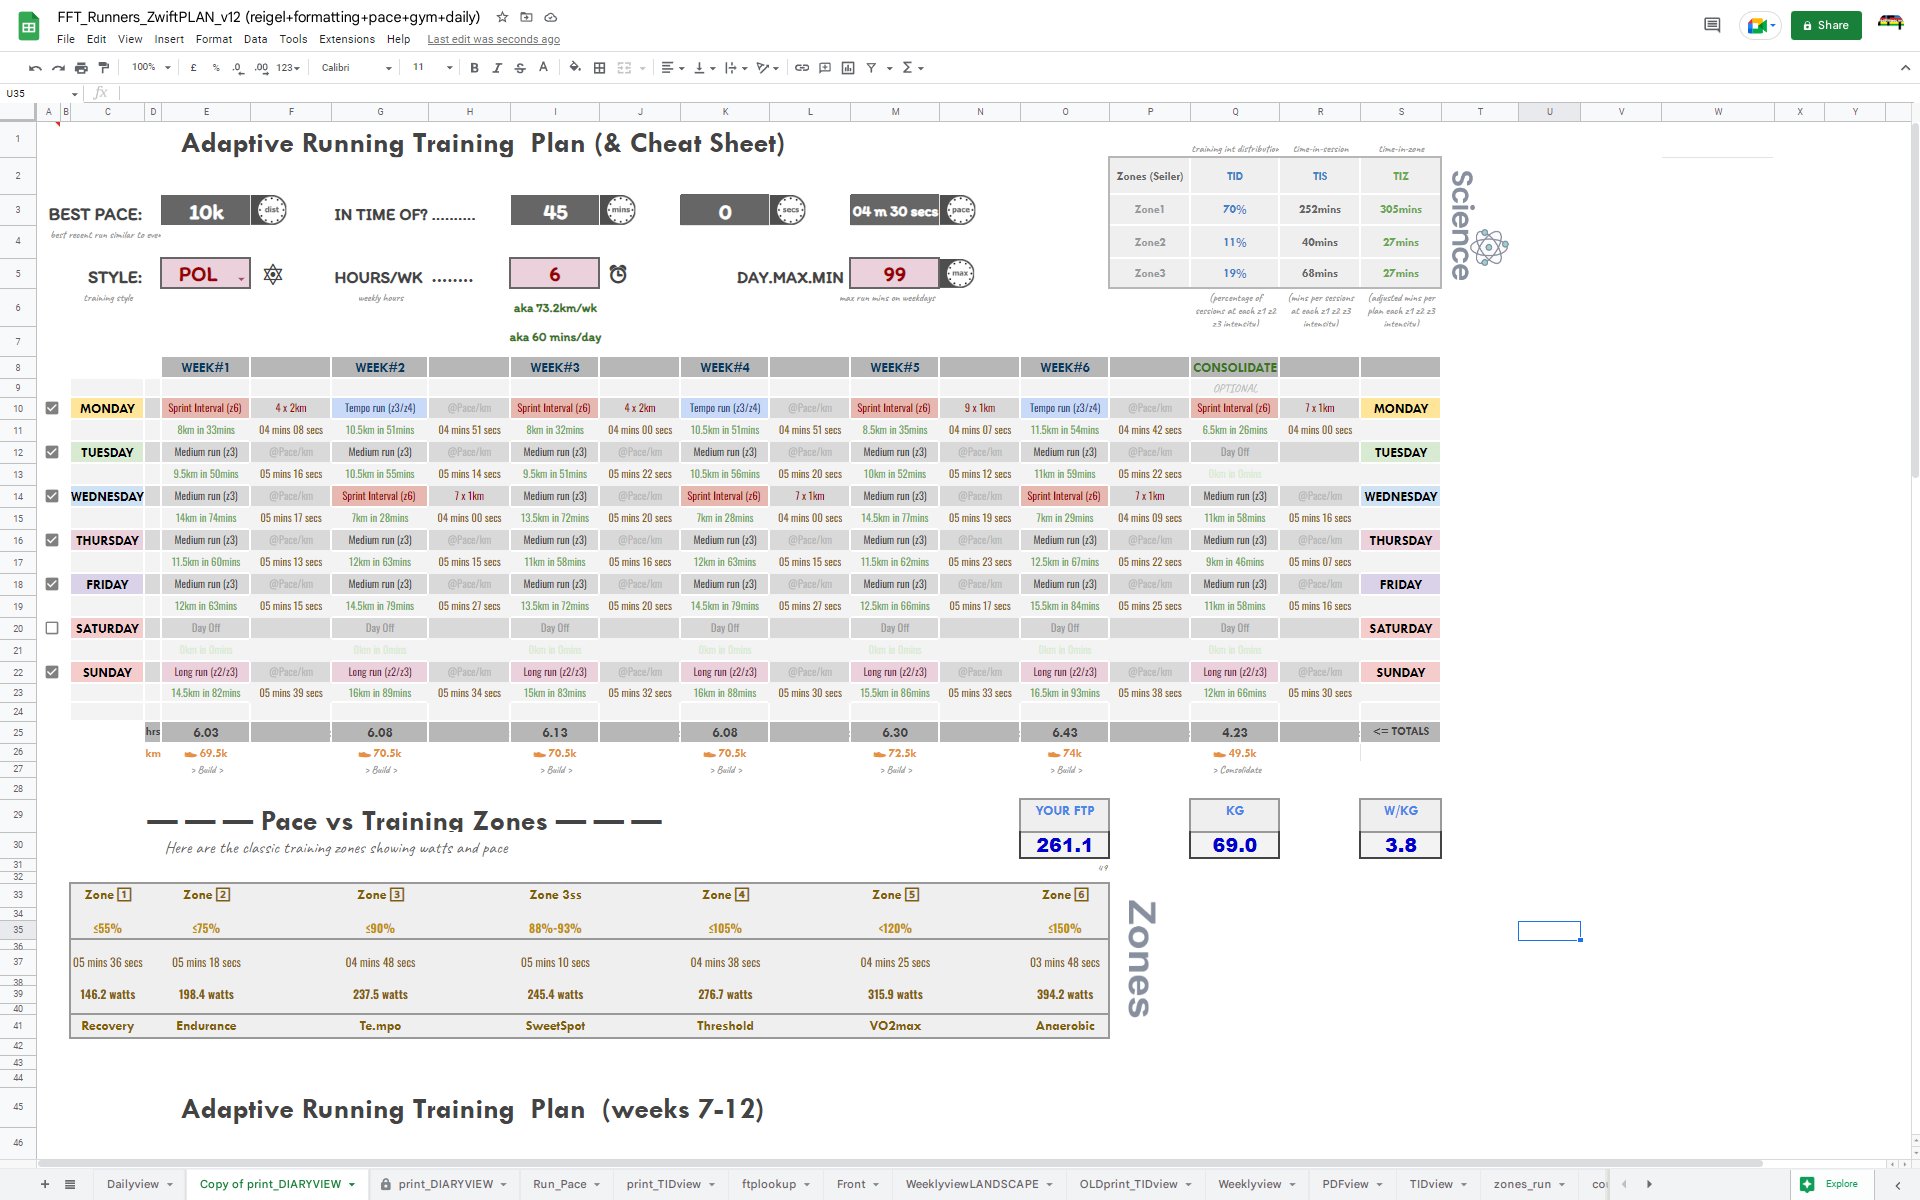Apply bold formatting to the cell
Viewport: 1920px width, 1200px height.
coord(474,67)
